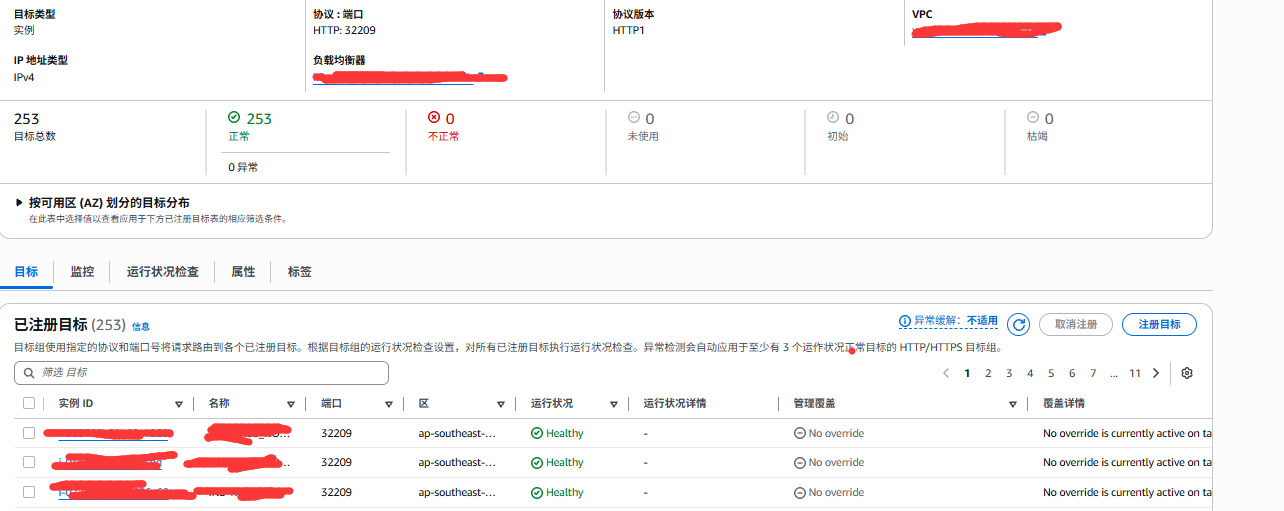Viewport: 1284px width, 511px height.
Task: Click previous page arrow in pagination
Action: tap(946, 373)
